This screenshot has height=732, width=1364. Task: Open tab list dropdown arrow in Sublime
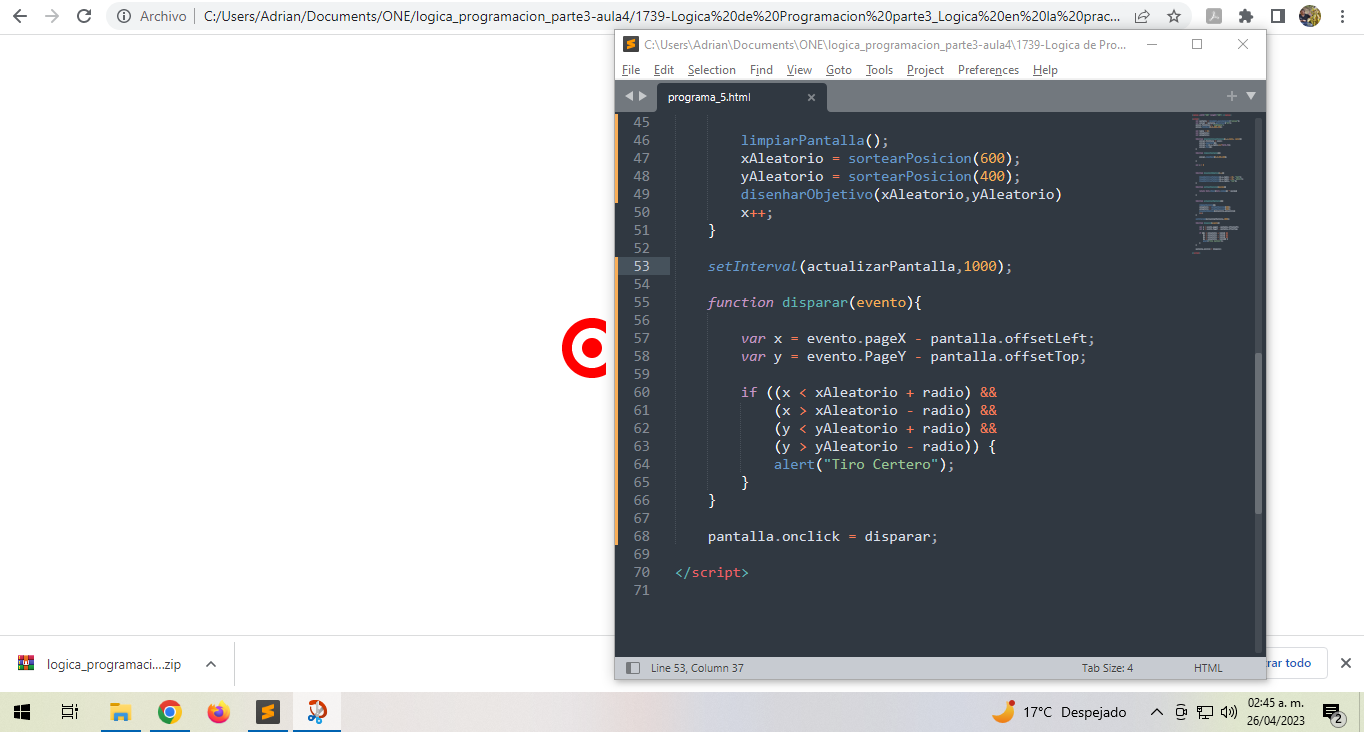pos(1250,96)
